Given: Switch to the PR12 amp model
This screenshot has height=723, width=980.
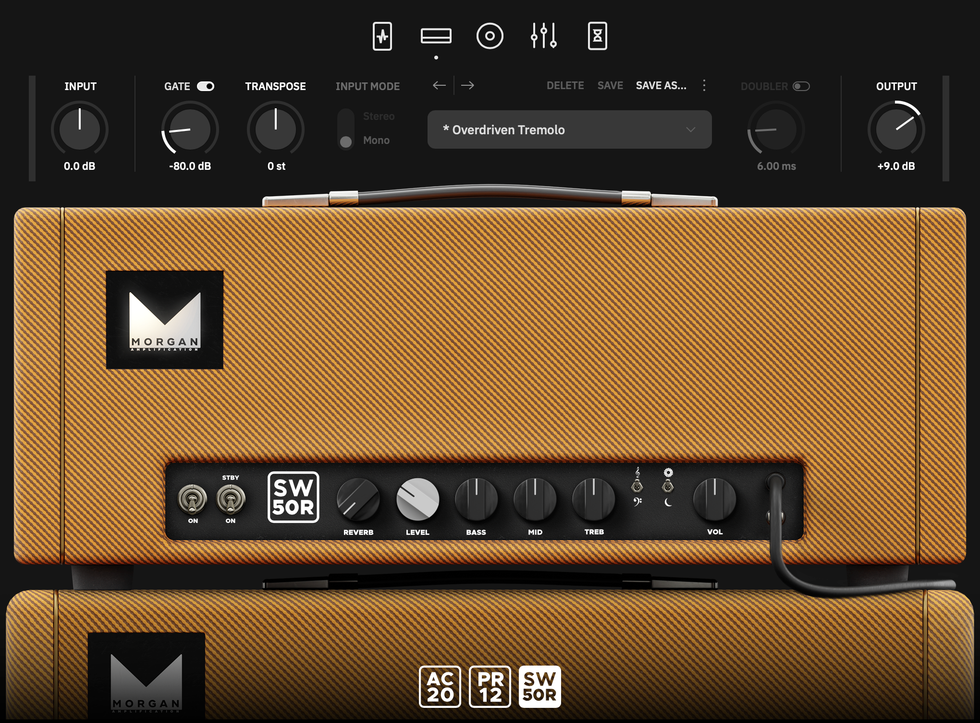Looking at the screenshot, I should (x=489, y=687).
